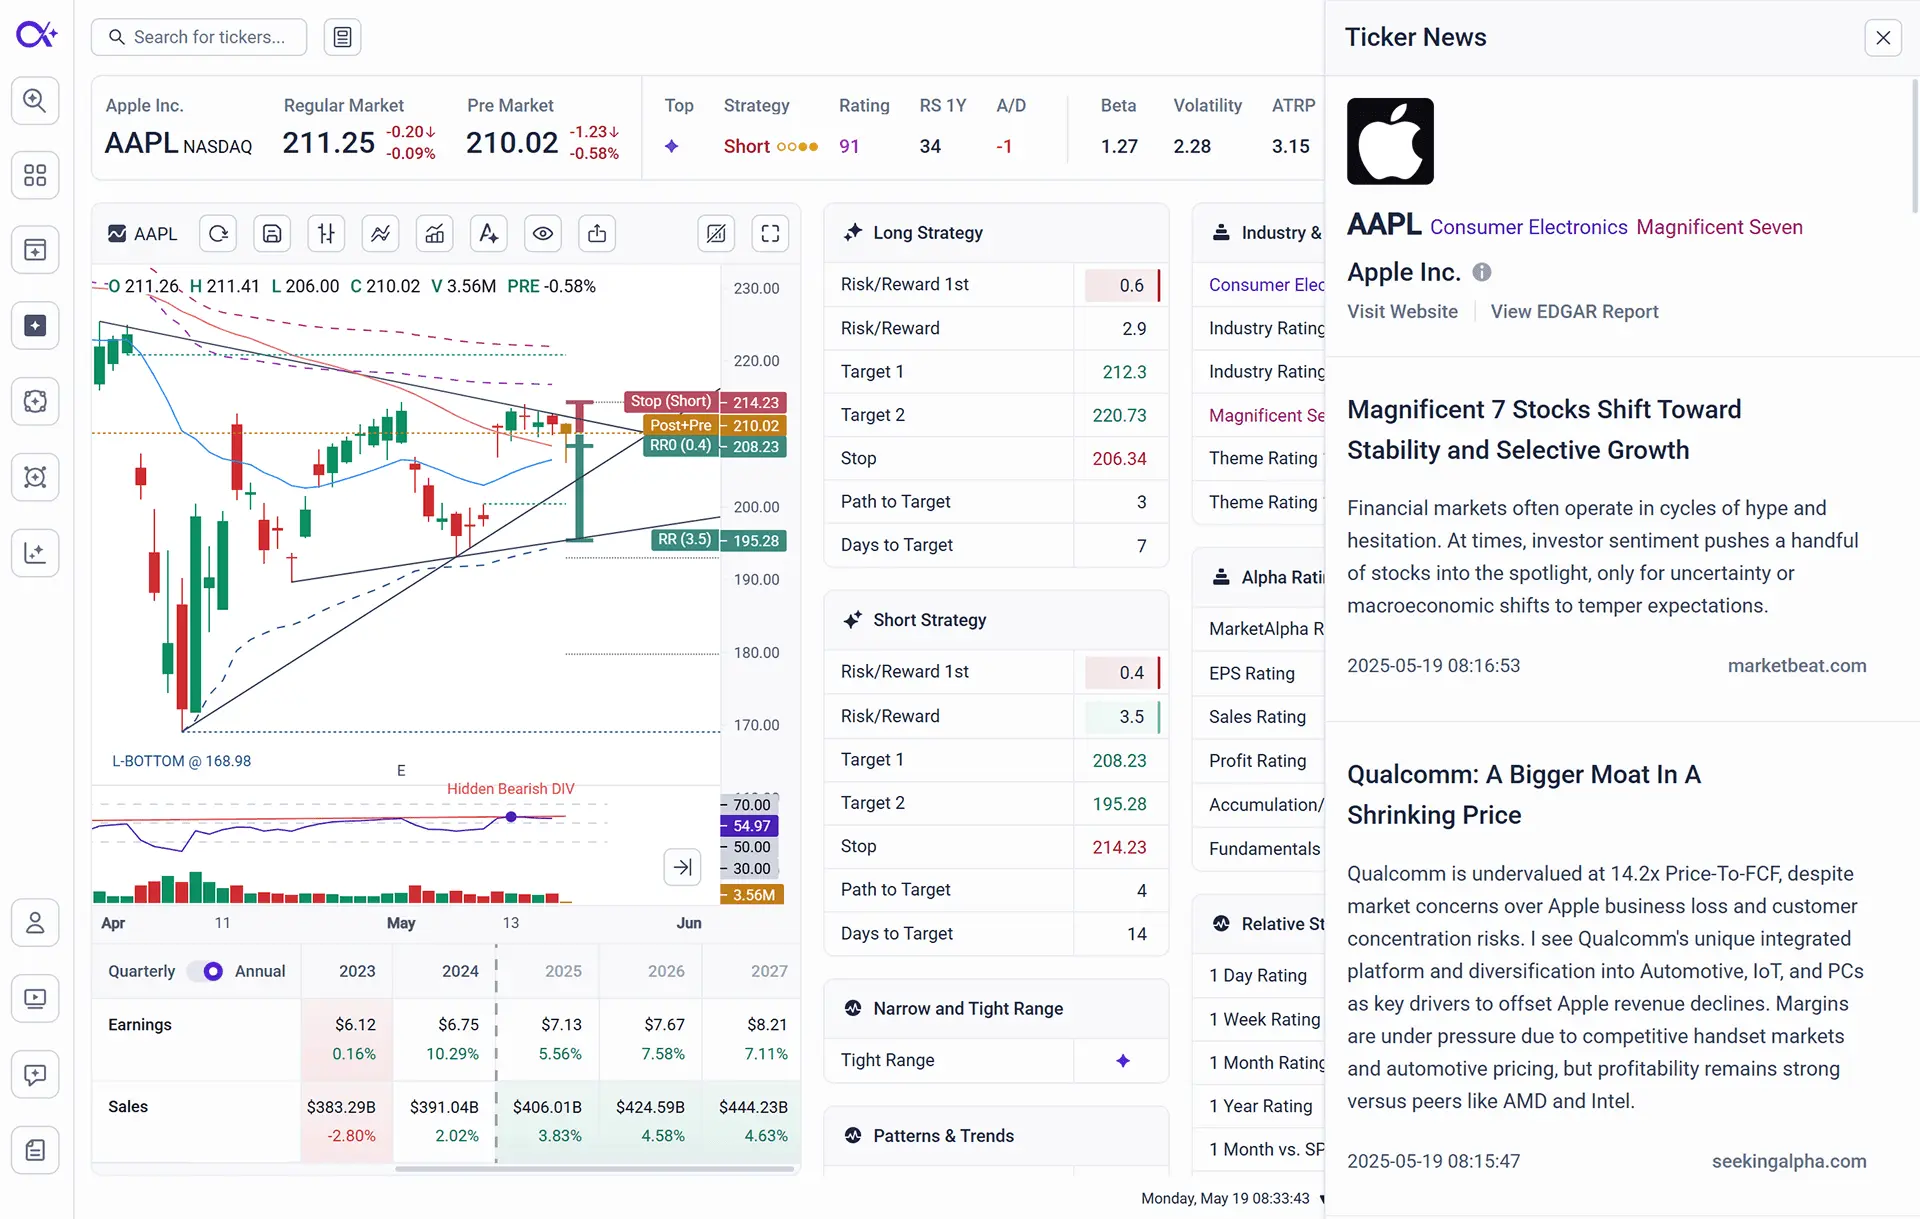This screenshot has height=1219, width=1920.
Task: Click the sidebar scanner-target sparkle icon
Action: point(35,477)
